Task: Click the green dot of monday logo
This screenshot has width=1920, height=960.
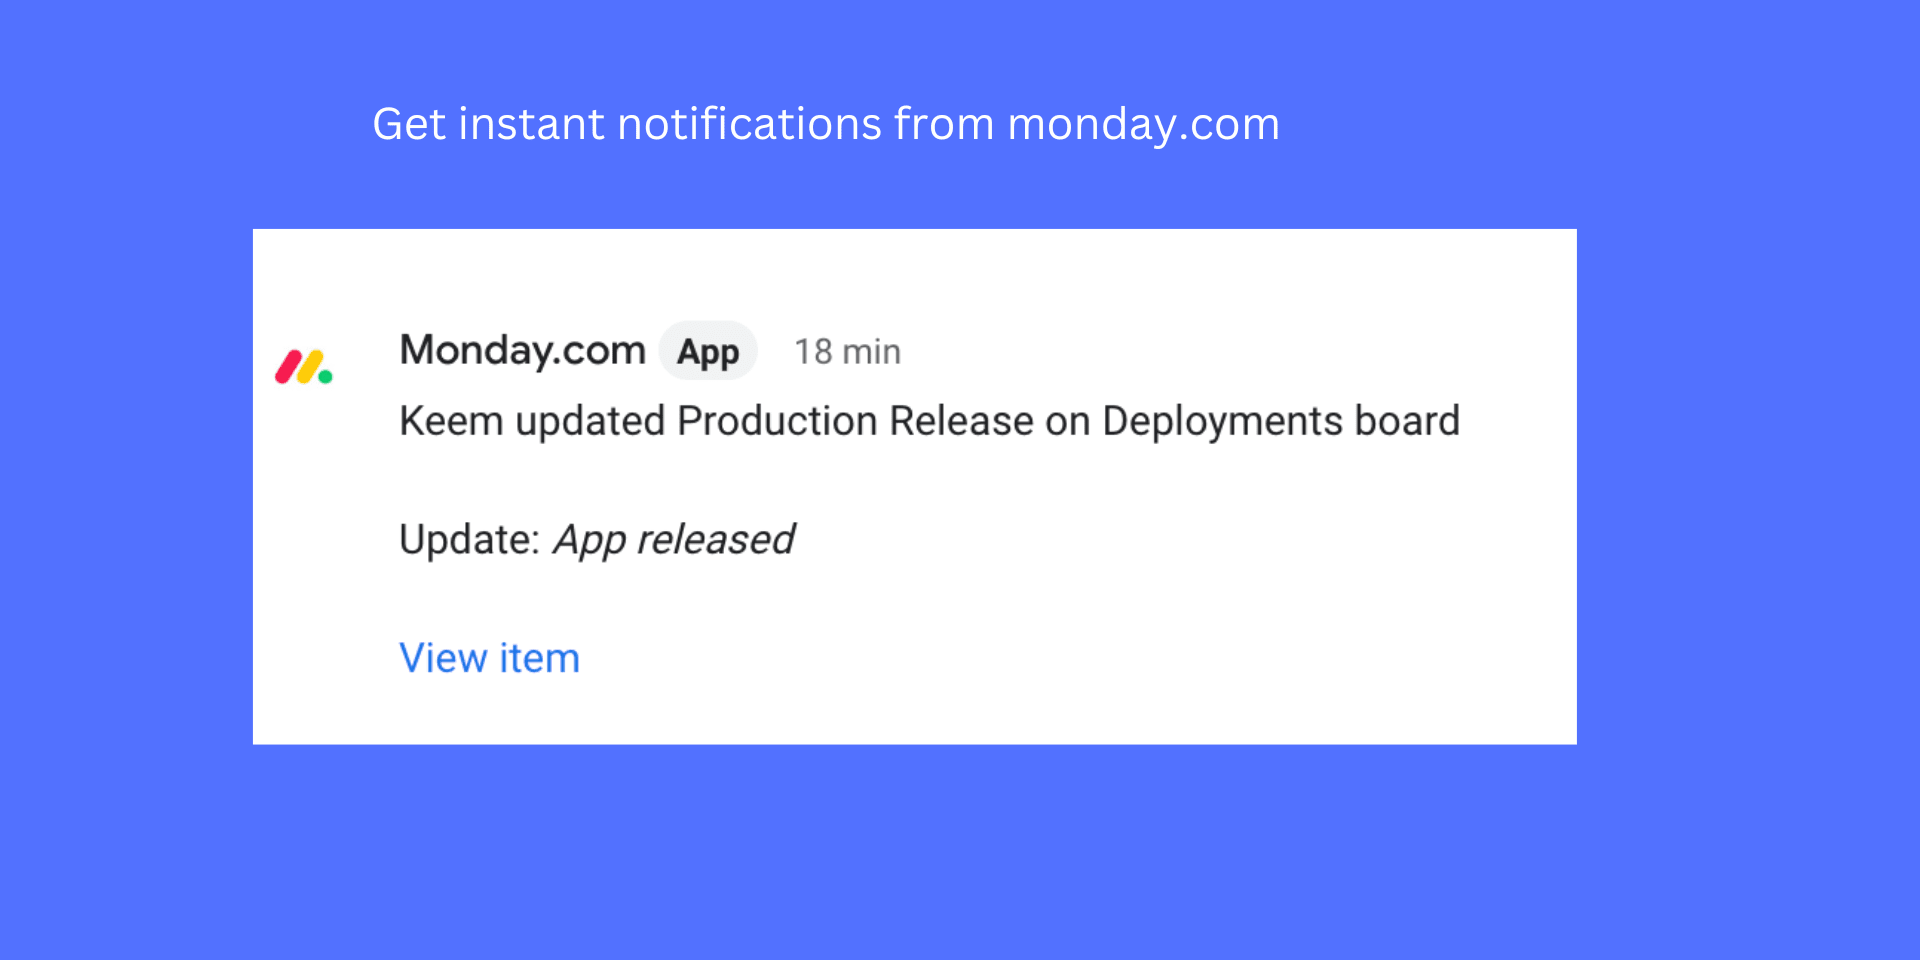Action: pyautogui.click(x=325, y=377)
